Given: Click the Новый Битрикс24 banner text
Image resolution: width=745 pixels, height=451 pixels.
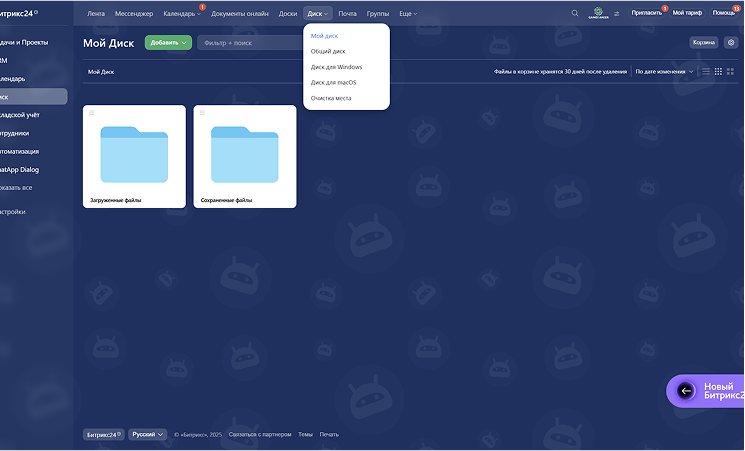Looking at the screenshot, I should coord(724,391).
